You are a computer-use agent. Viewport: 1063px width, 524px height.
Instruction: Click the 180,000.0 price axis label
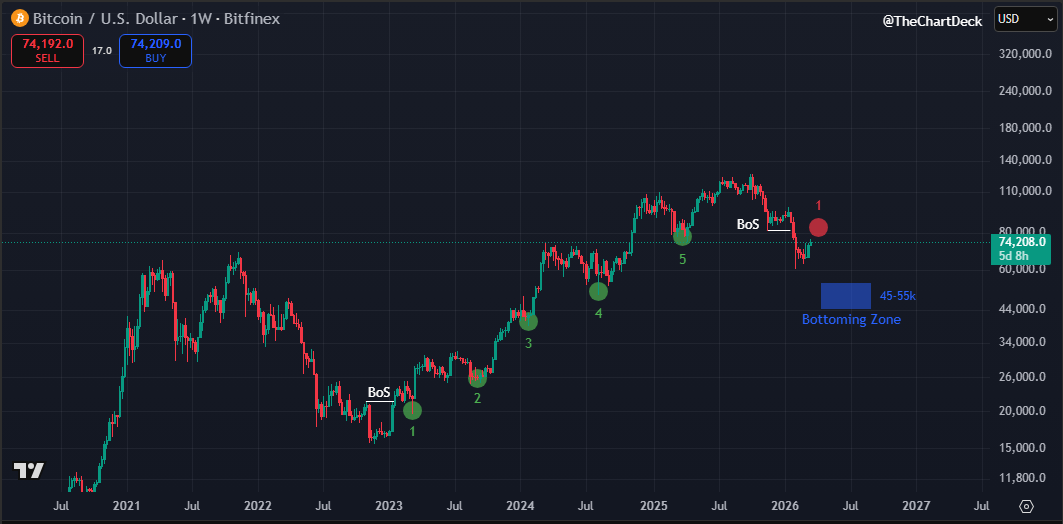1023,127
